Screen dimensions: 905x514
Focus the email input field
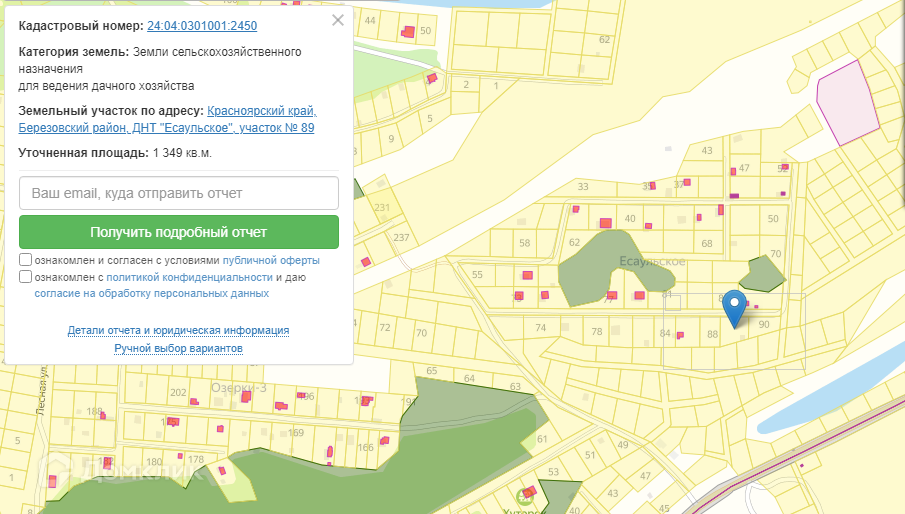click(179, 193)
